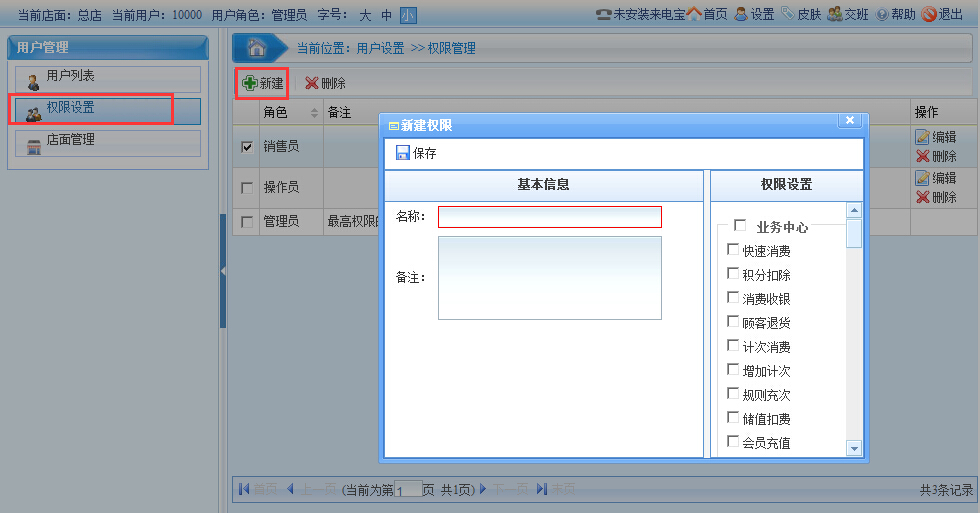Select the 最高权限 remark cell
Viewport: 980px width, 513px height.
[x=353, y=222]
